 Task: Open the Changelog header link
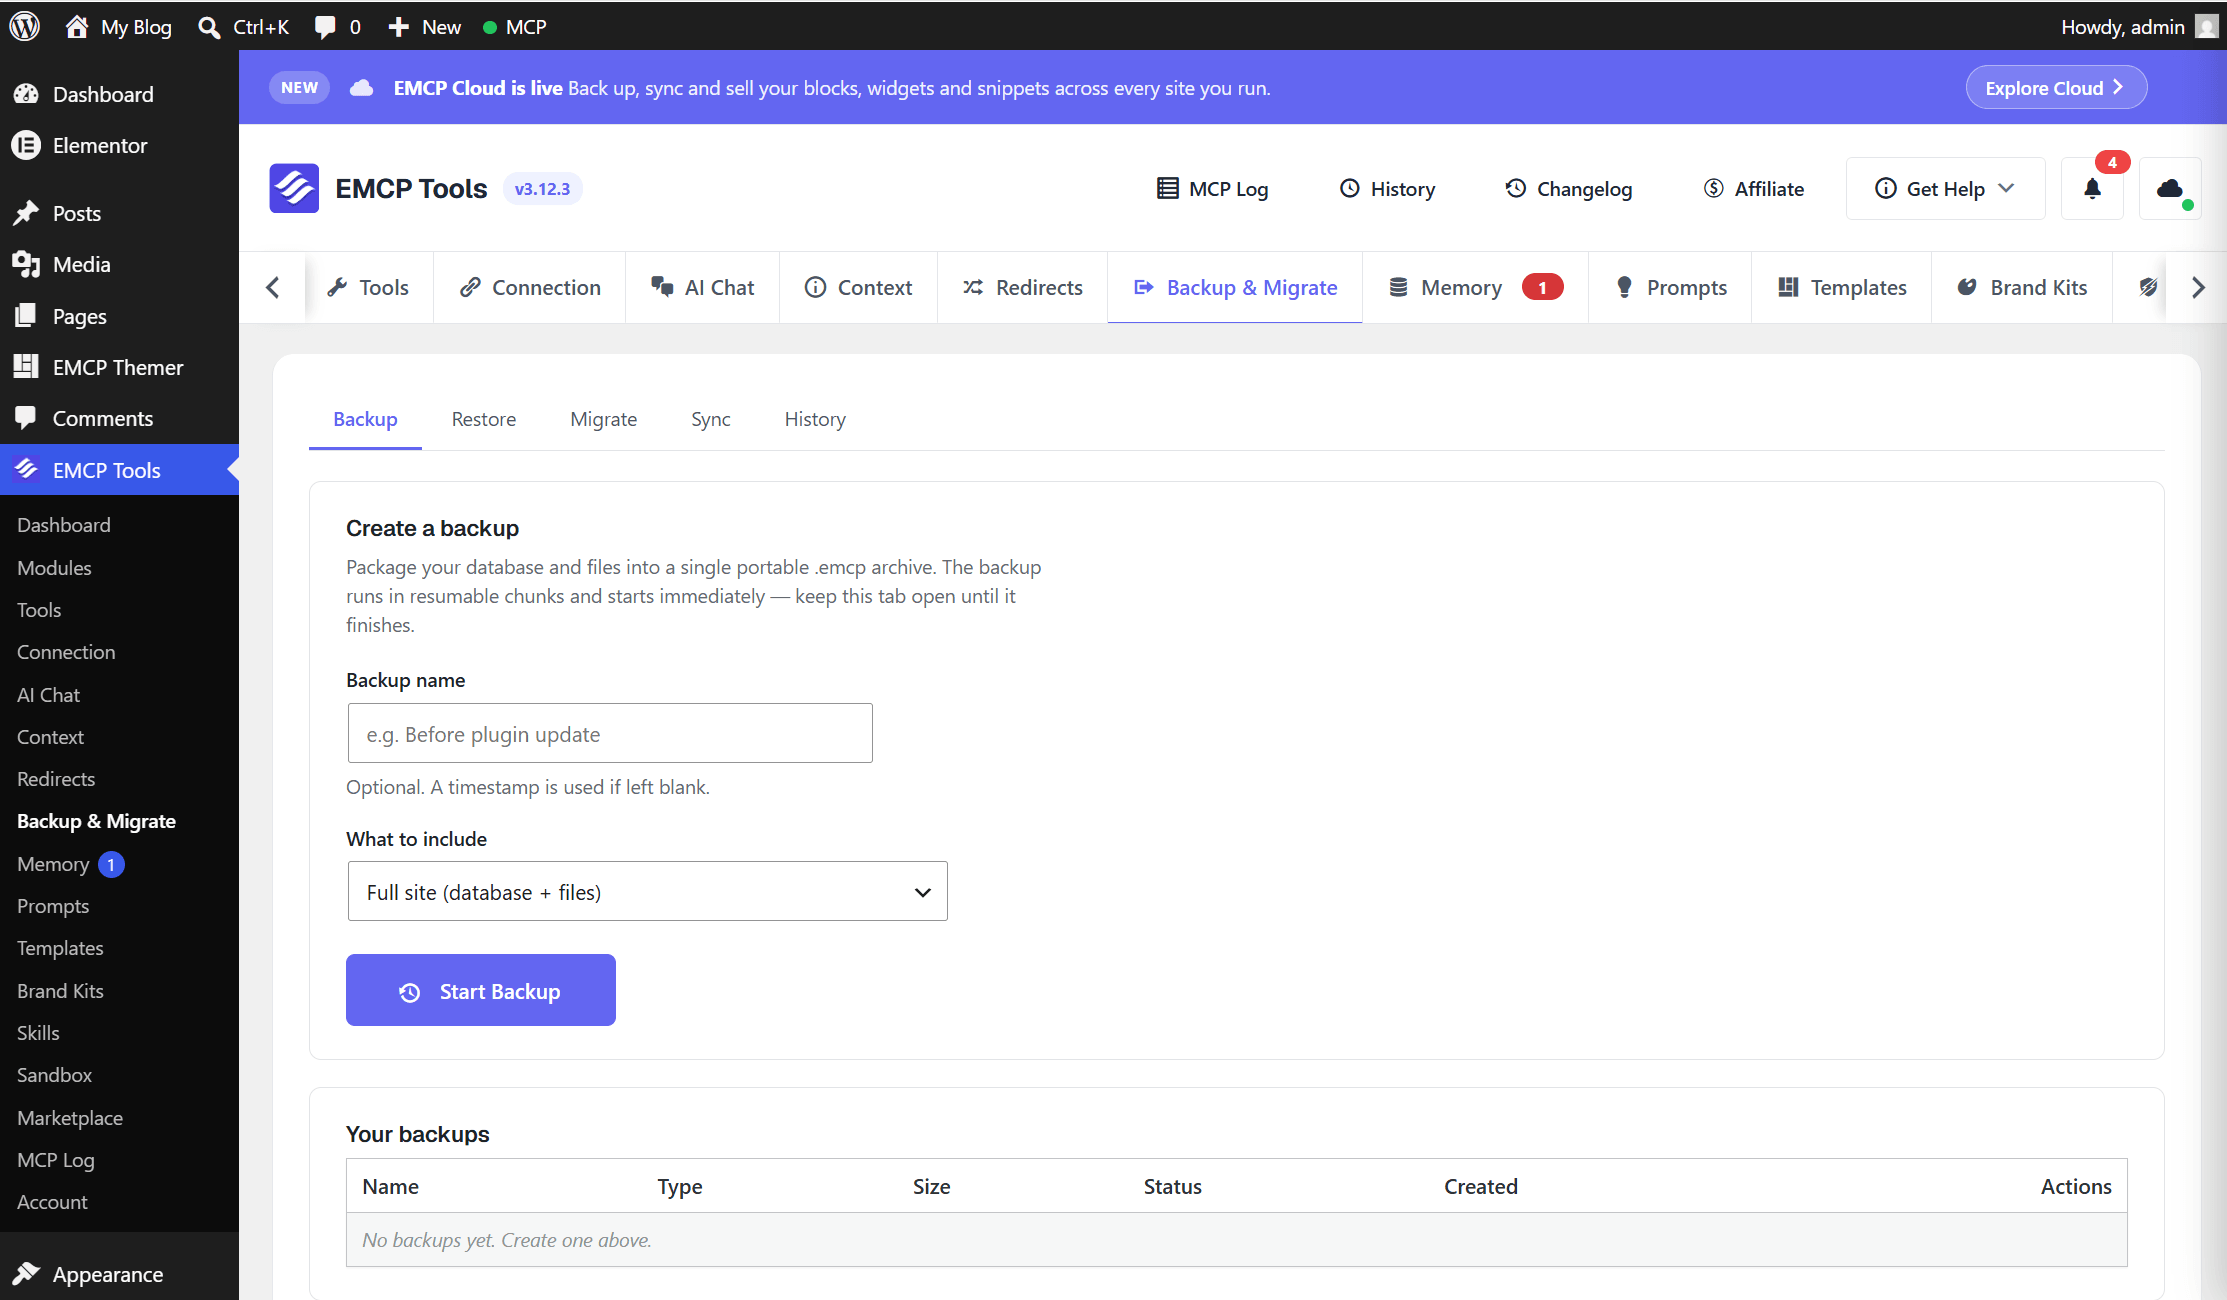1568,188
